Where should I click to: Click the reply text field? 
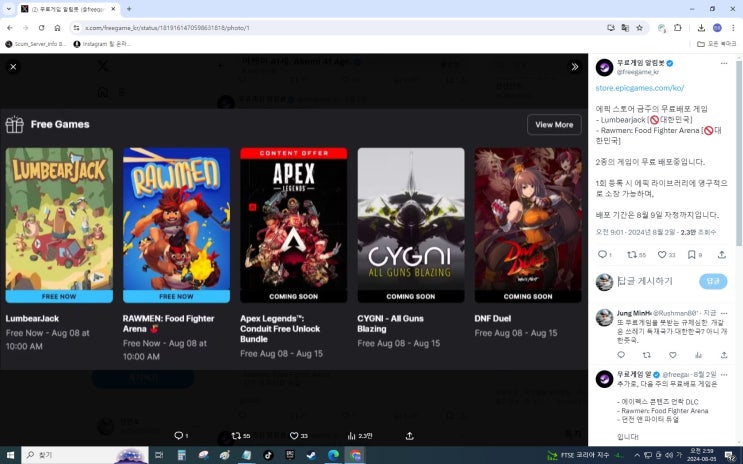(656, 281)
